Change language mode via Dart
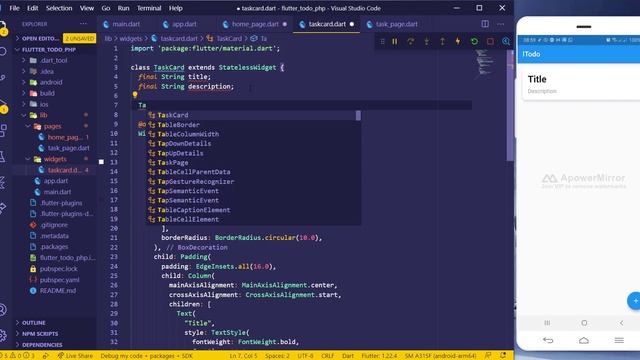Image resolution: width=640 pixels, height=360 pixels. tap(348, 356)
